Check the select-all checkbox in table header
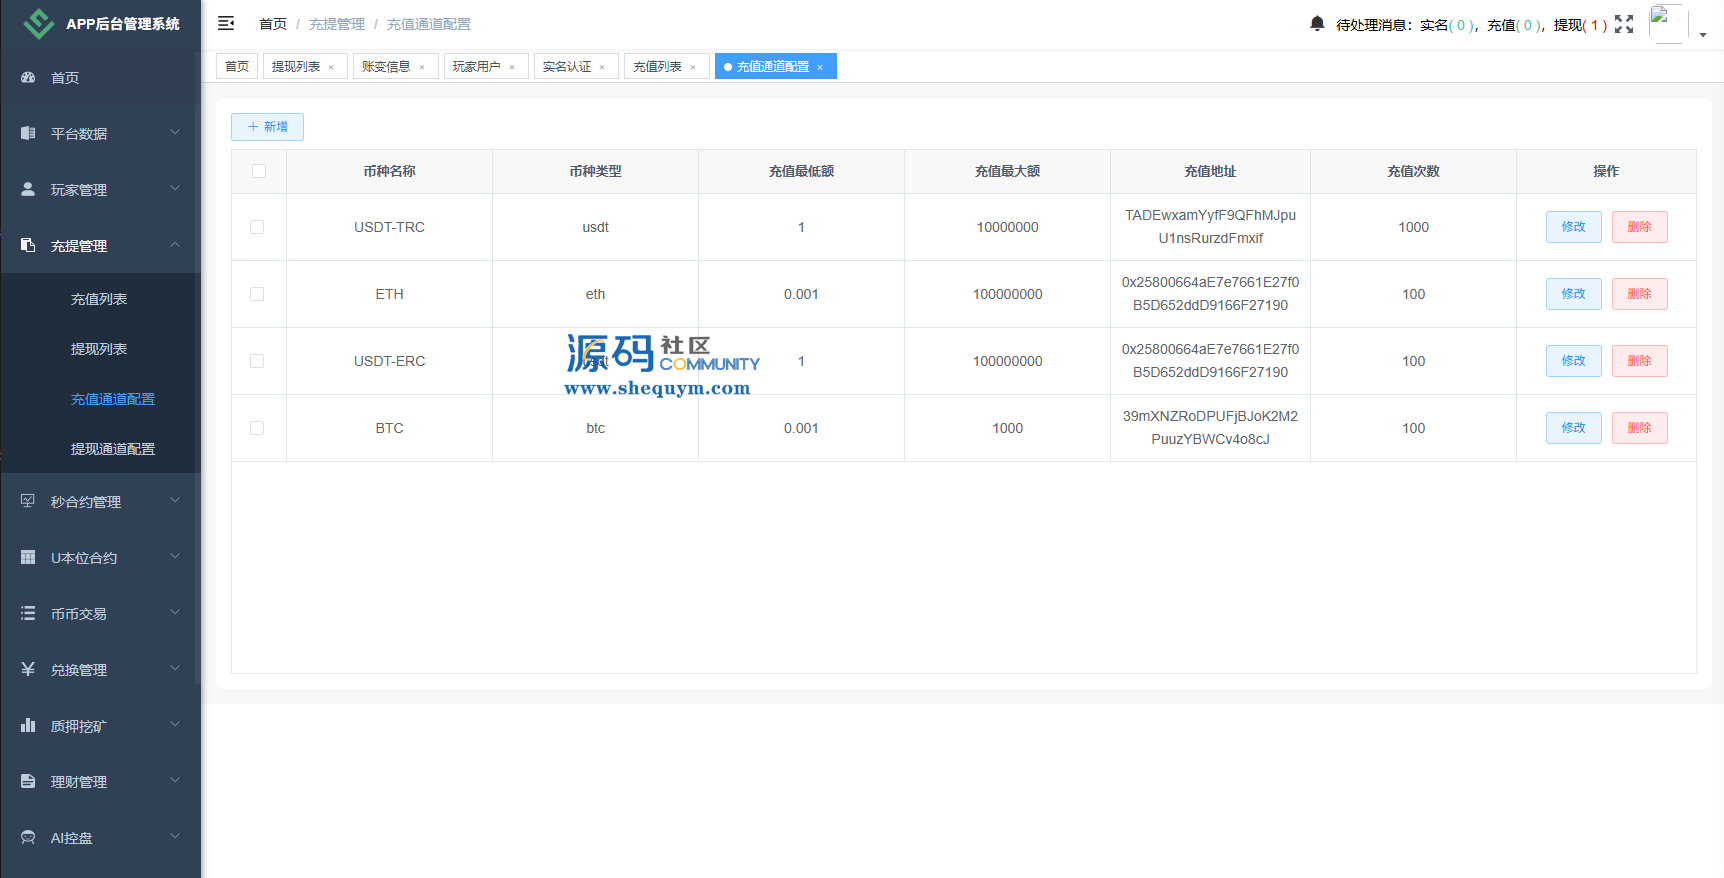This screenshot has height=878, width=1724. [259, 171]
